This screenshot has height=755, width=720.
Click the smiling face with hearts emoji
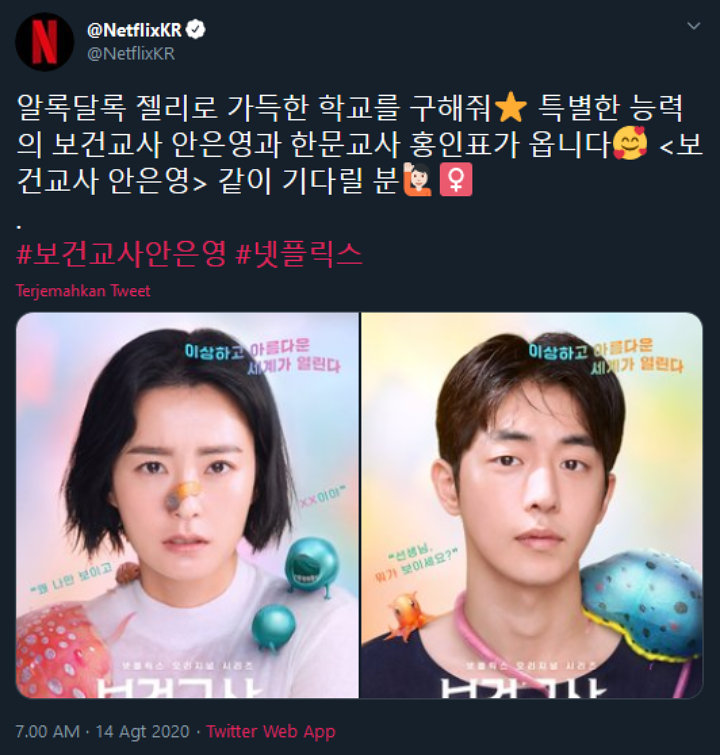(630, 143)
